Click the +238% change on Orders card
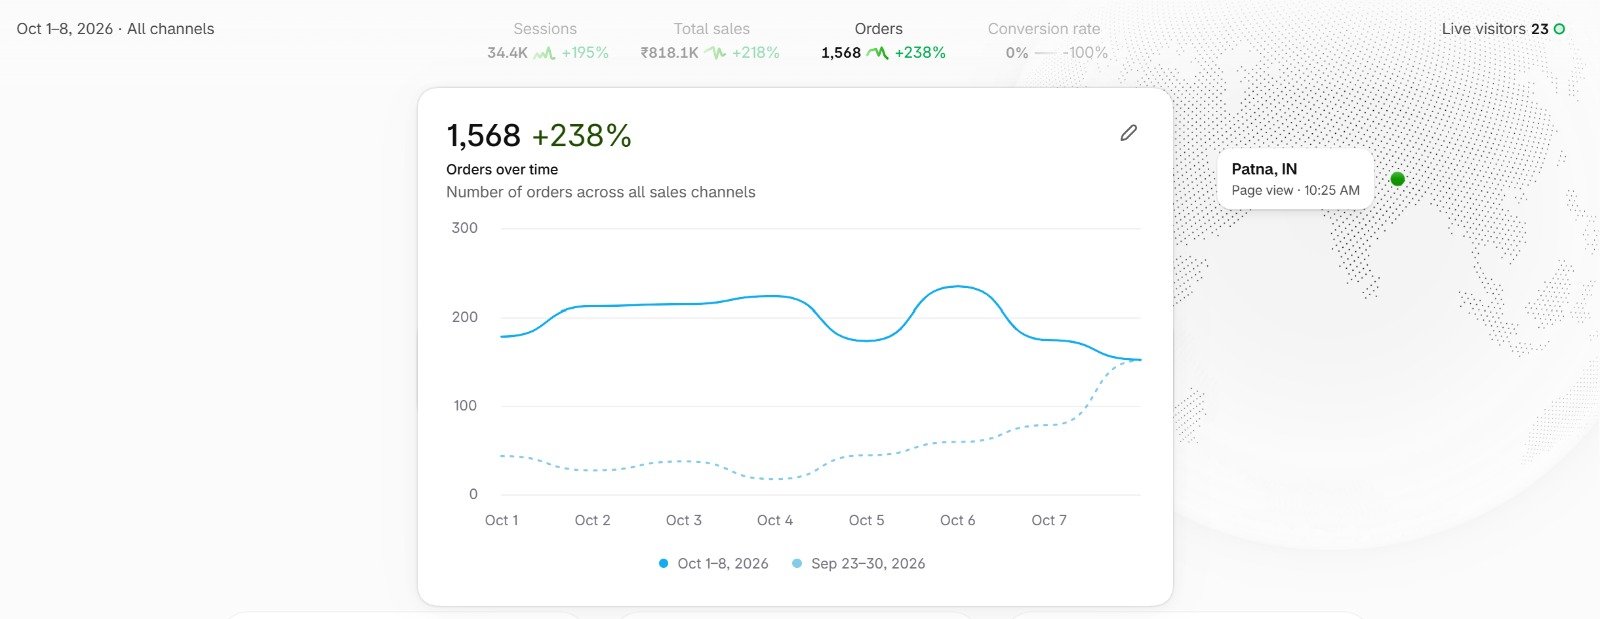The width and height of the screenshot is (1600, 619). pos(581,135)
